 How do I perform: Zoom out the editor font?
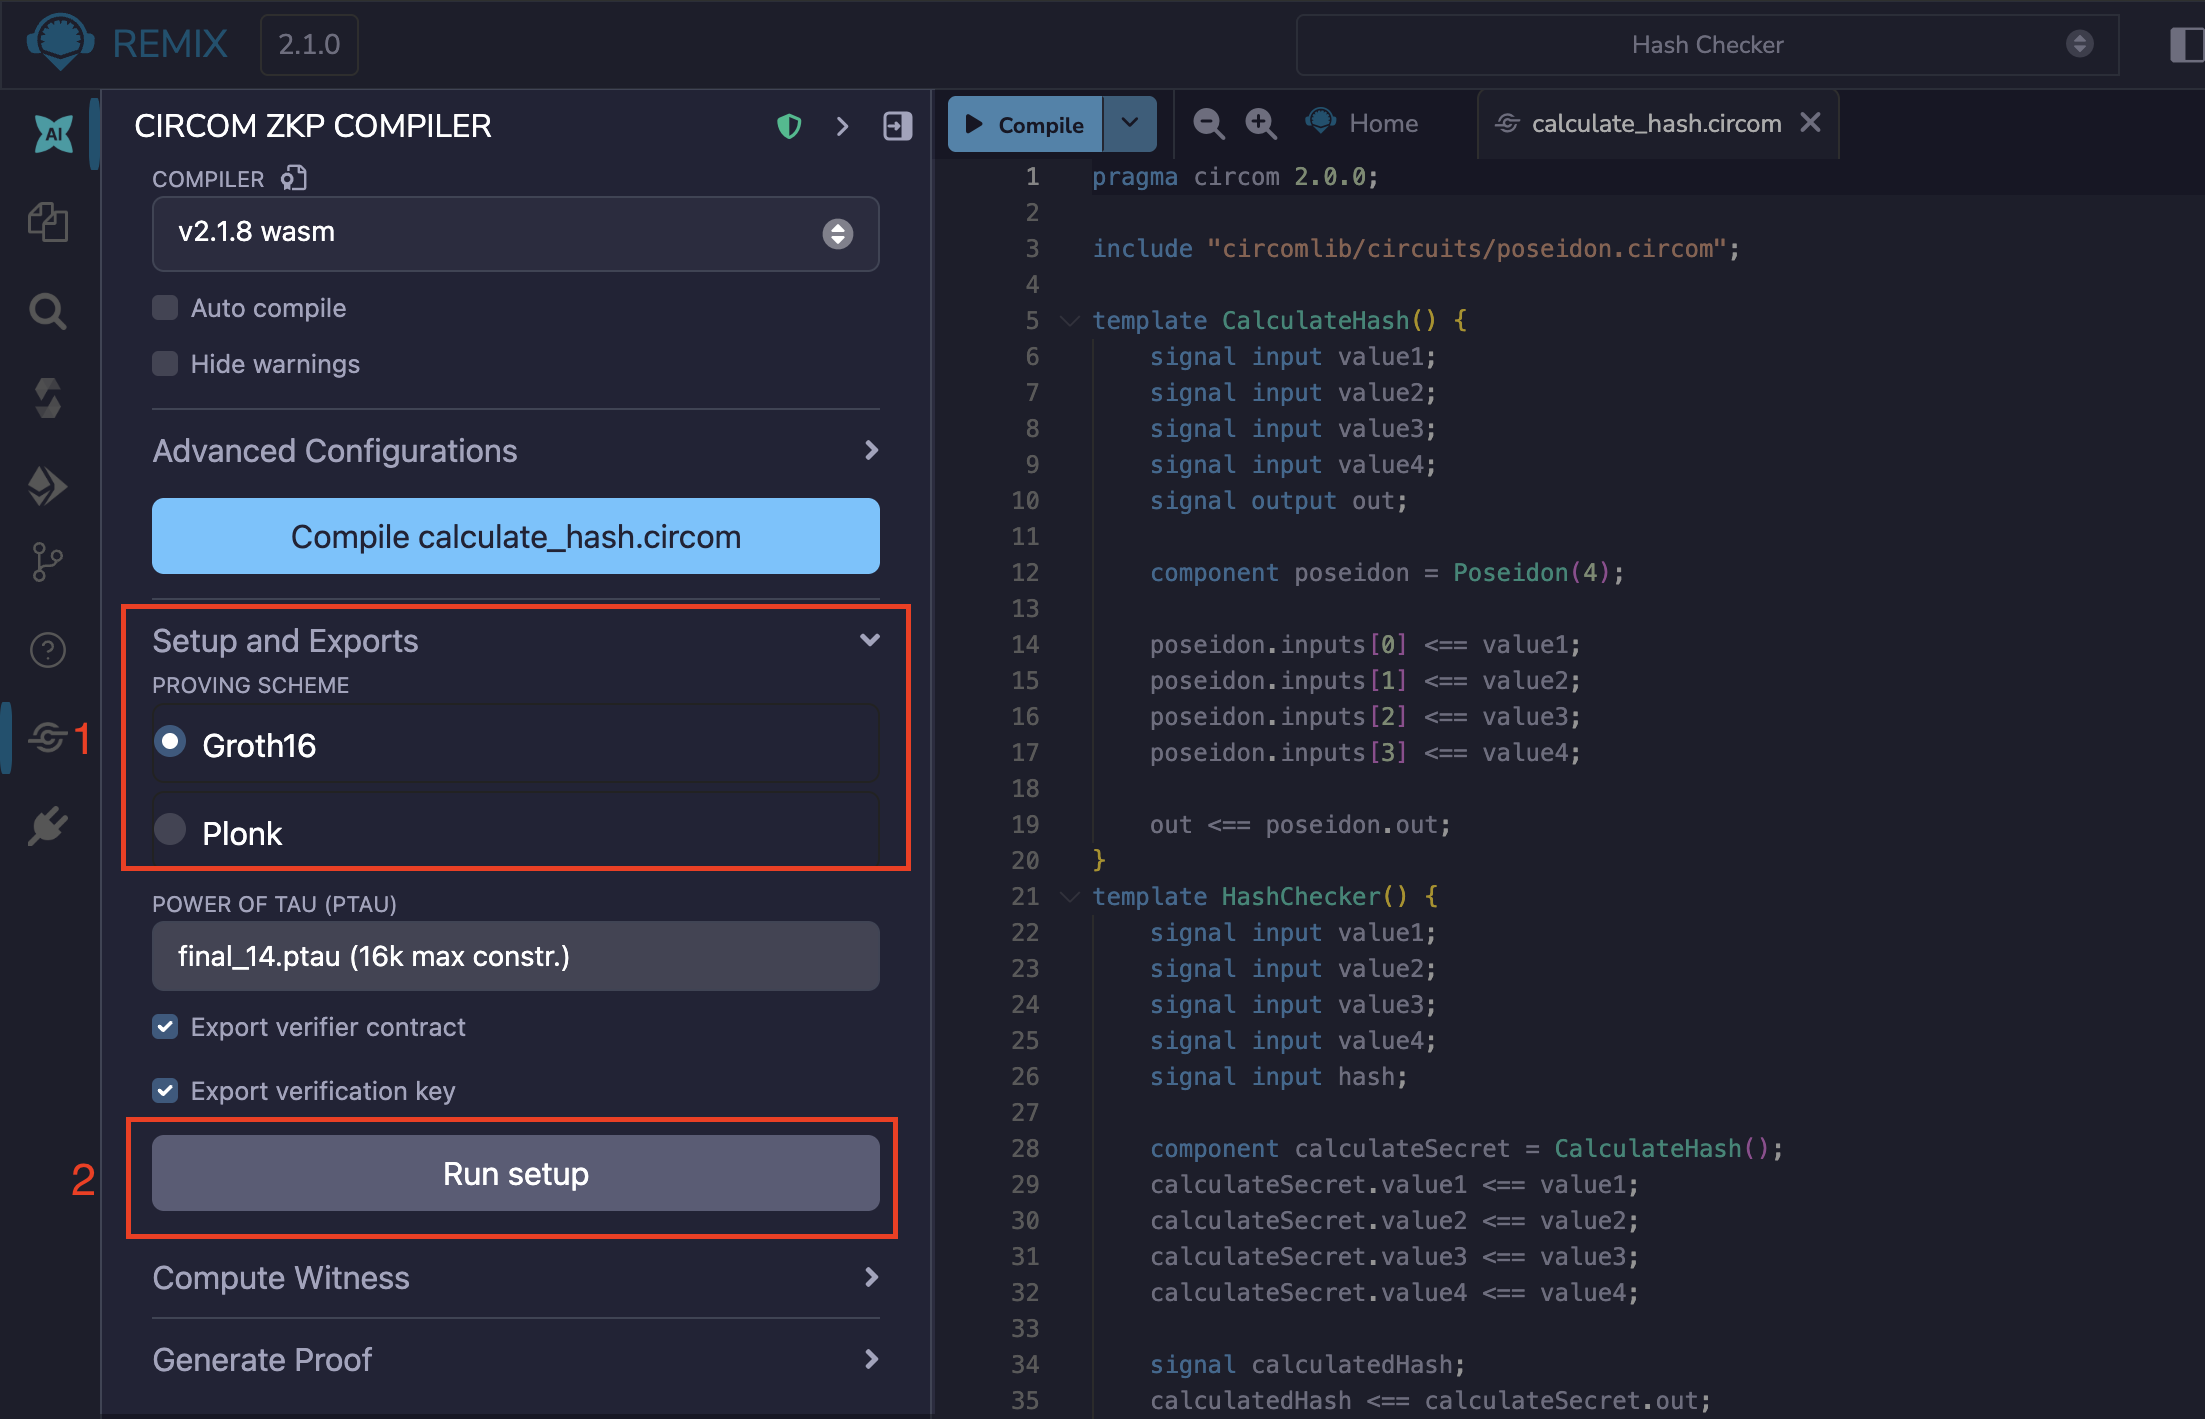(1209, 123)
